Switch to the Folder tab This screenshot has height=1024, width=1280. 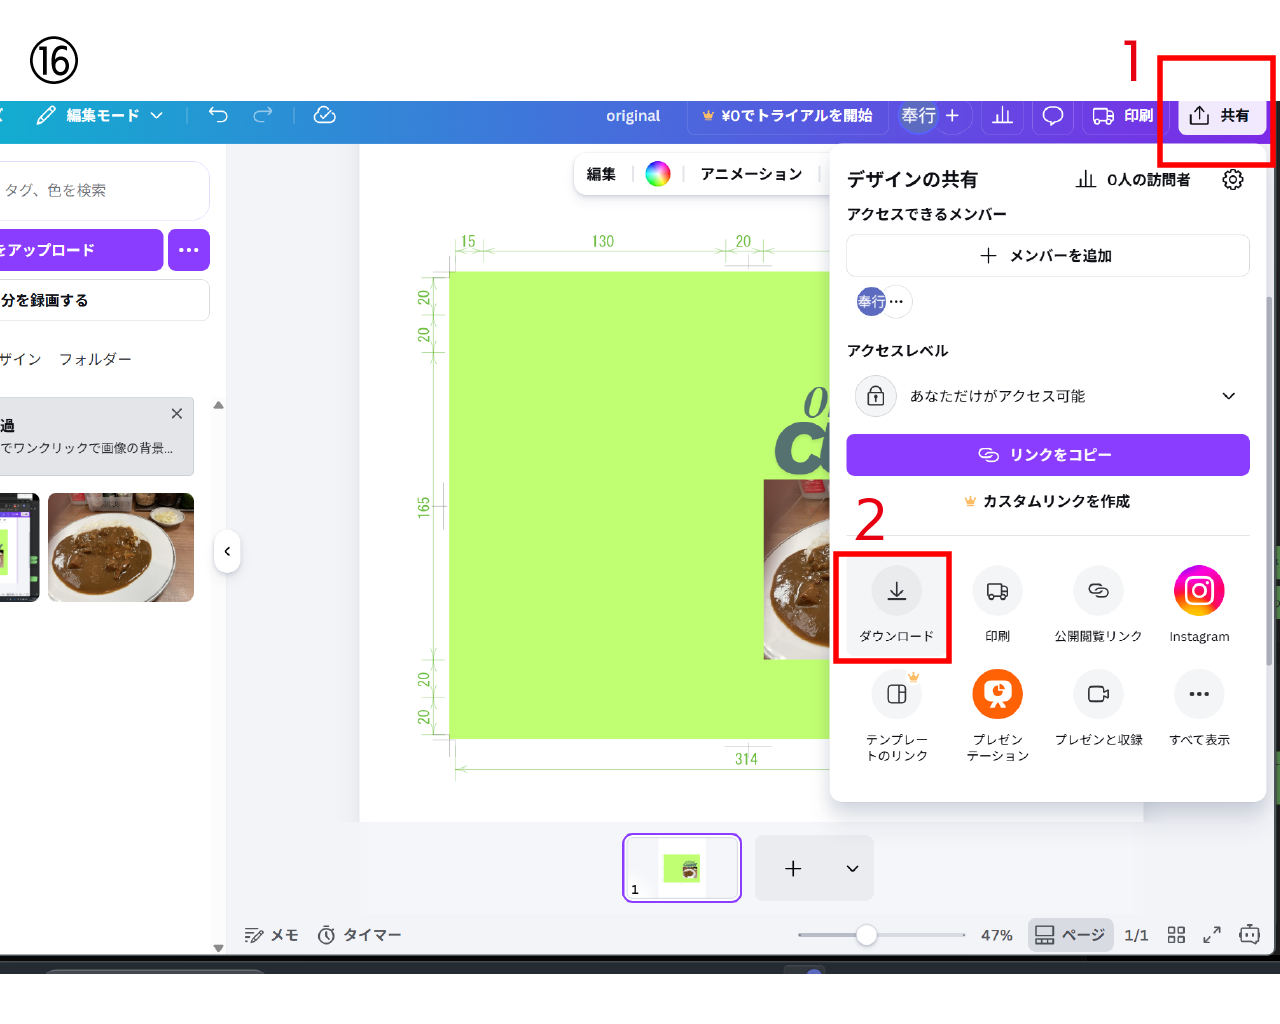[95, 359]
